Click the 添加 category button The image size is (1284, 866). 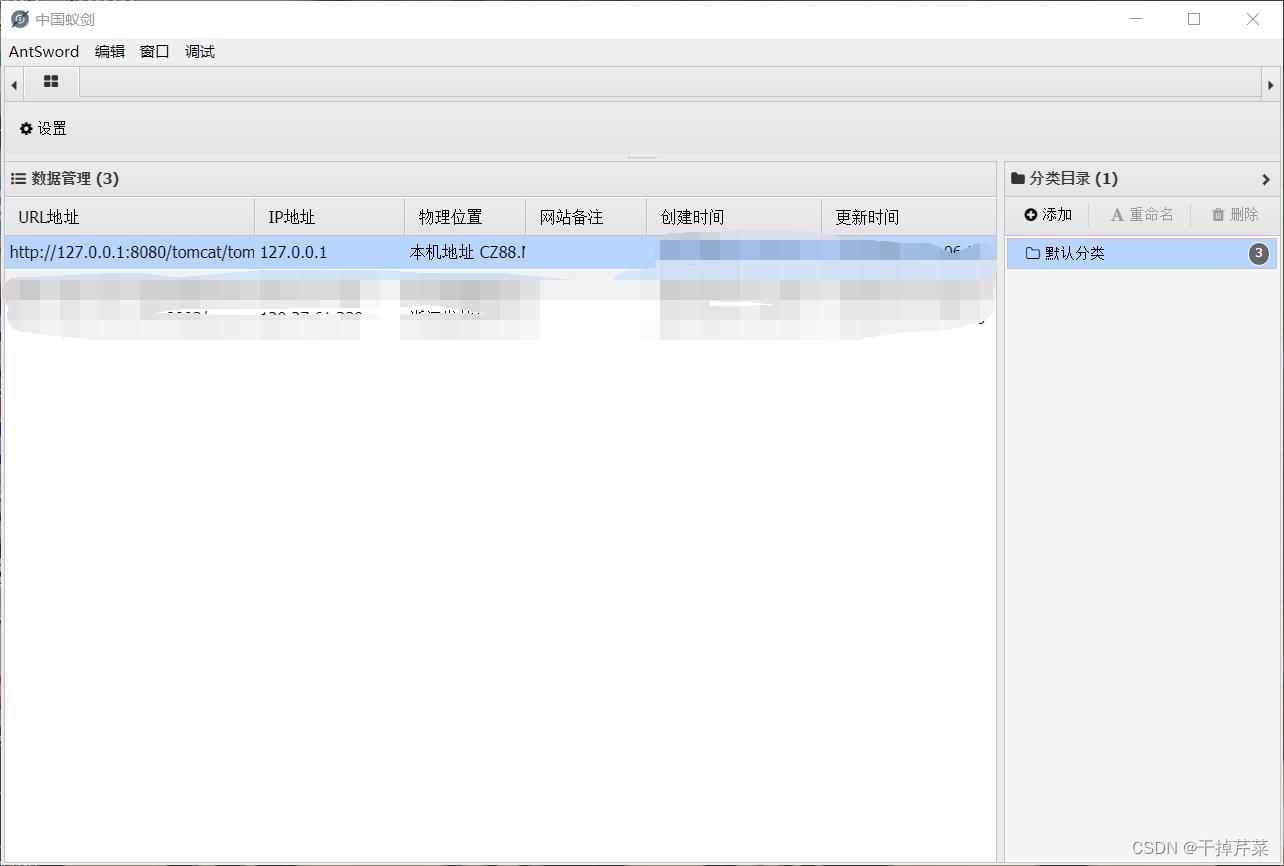coord(1048,215)
